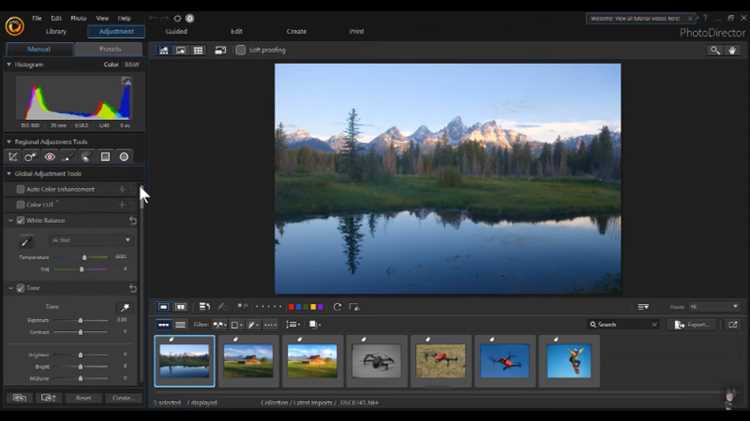Image resolution: width=750 pixels, height=421 pixels.
Task: Apply the red color label
Action: point(291,307)
